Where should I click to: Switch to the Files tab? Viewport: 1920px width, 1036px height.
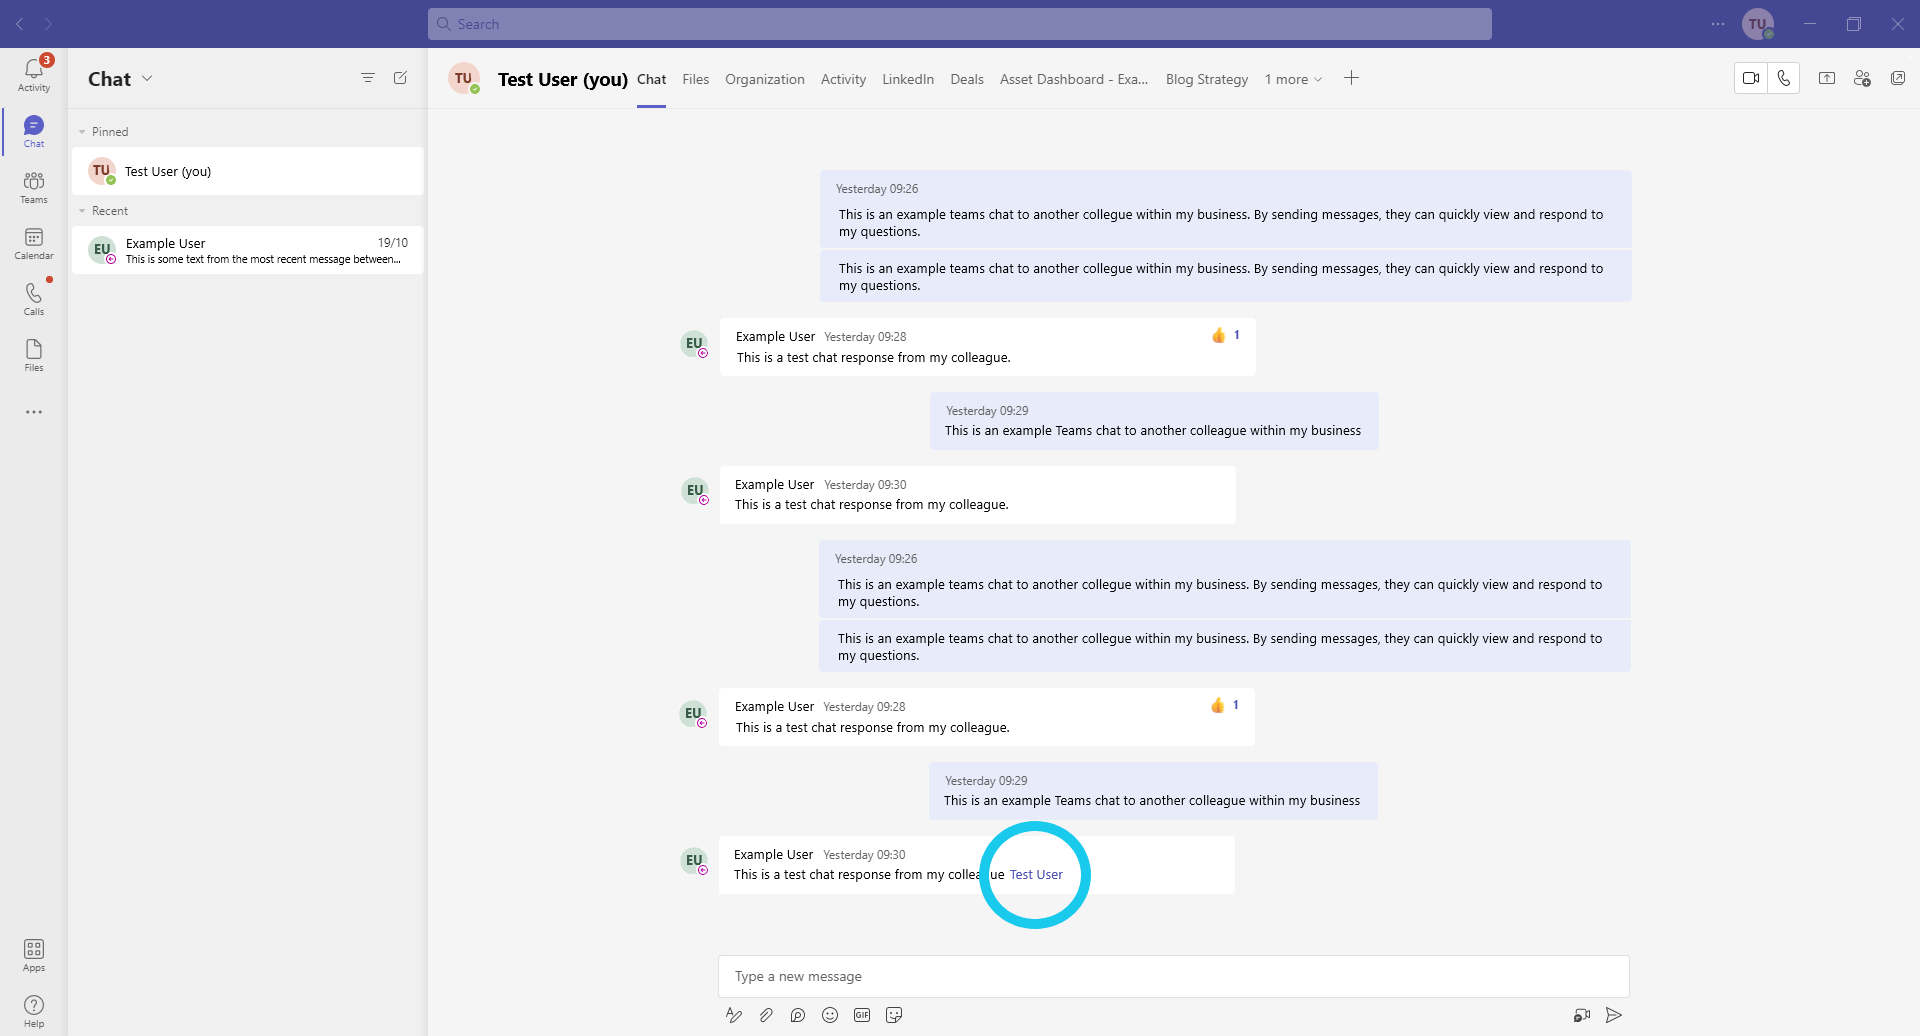[x=695, y=79]
